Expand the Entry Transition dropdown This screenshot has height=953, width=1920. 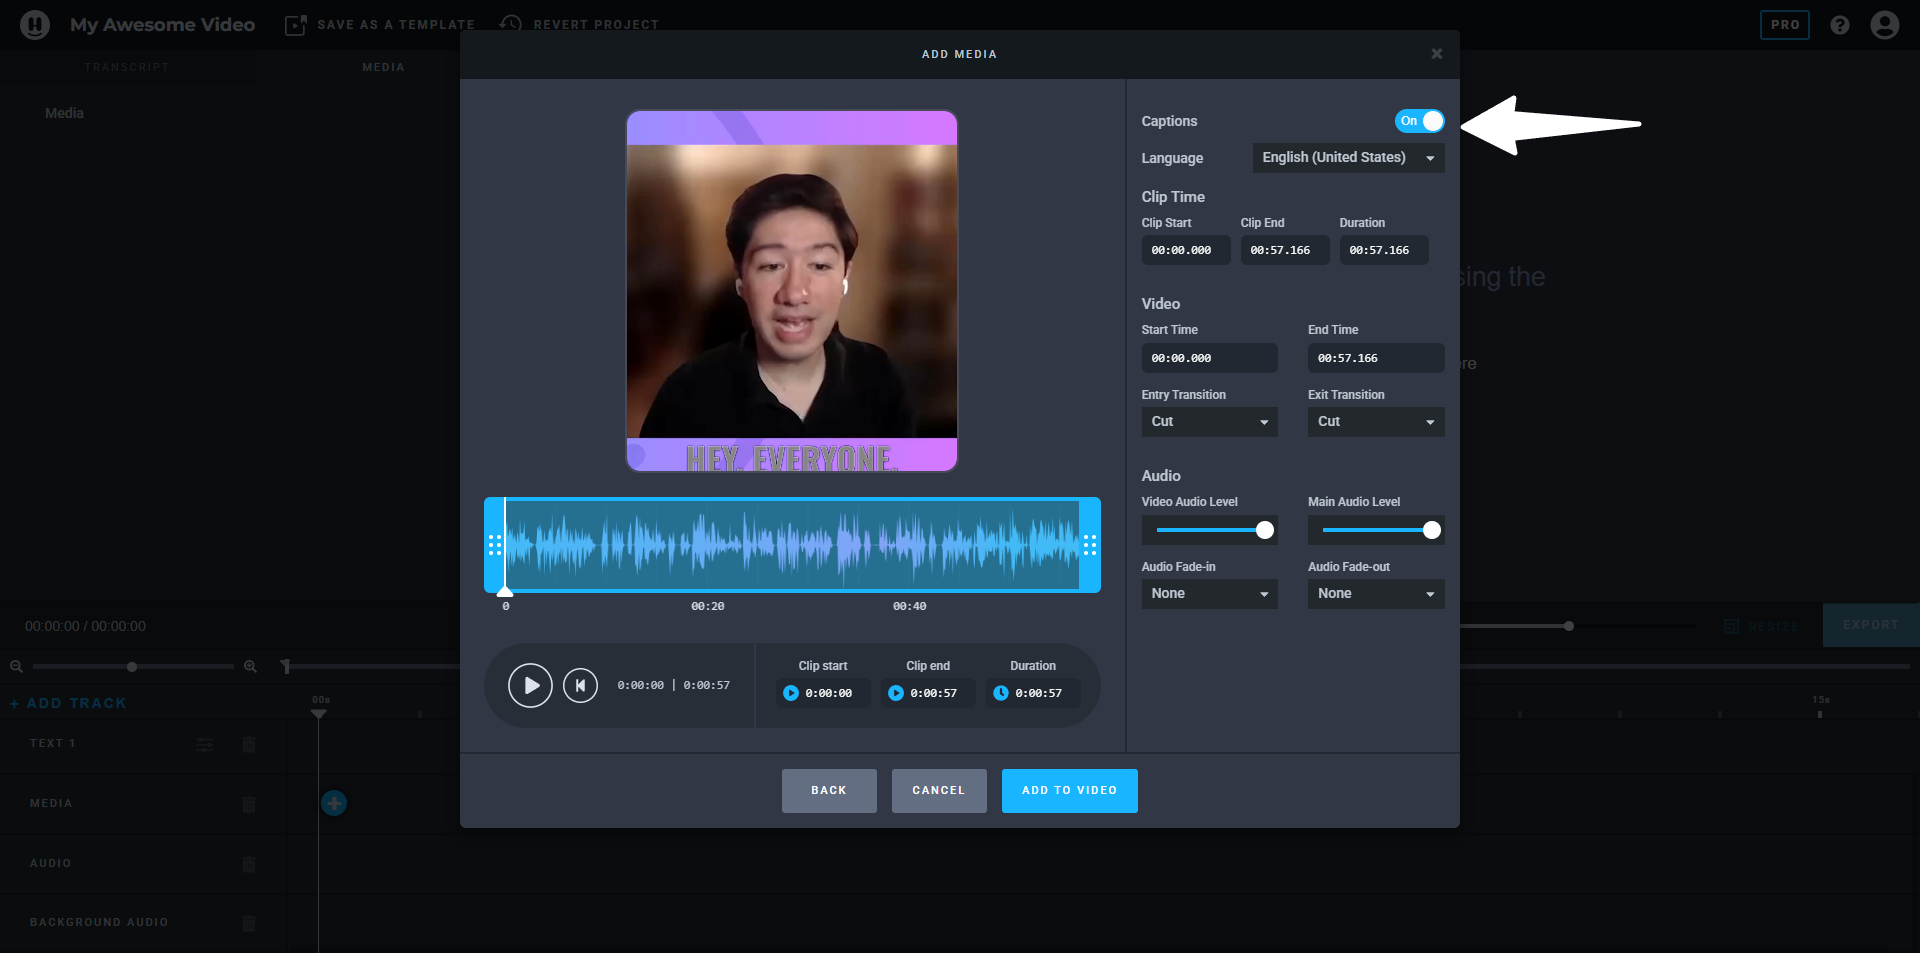pos(1209,422)
